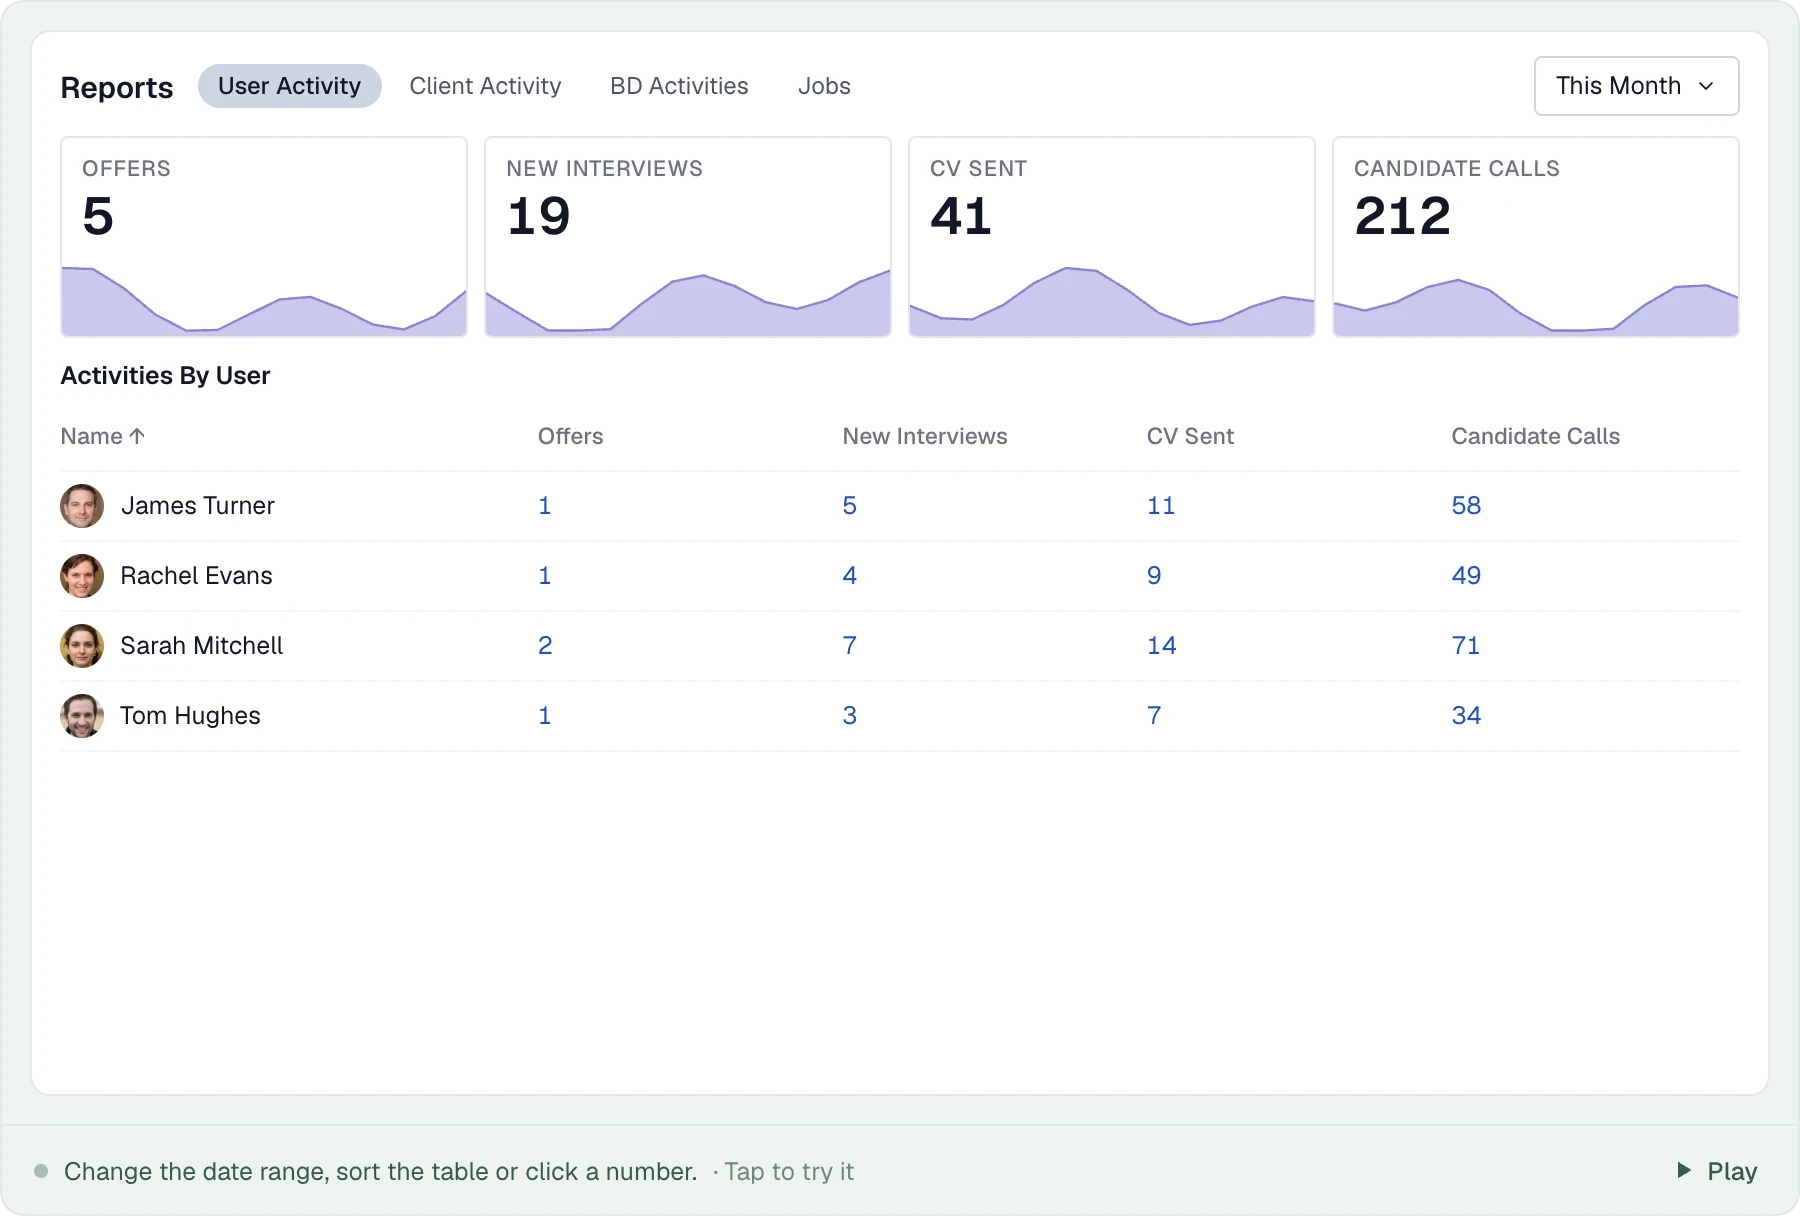1800x1218 pixels.
Task: Open Rachel Evans's CV Sent count 9
Action: (x=1154, y=576)
